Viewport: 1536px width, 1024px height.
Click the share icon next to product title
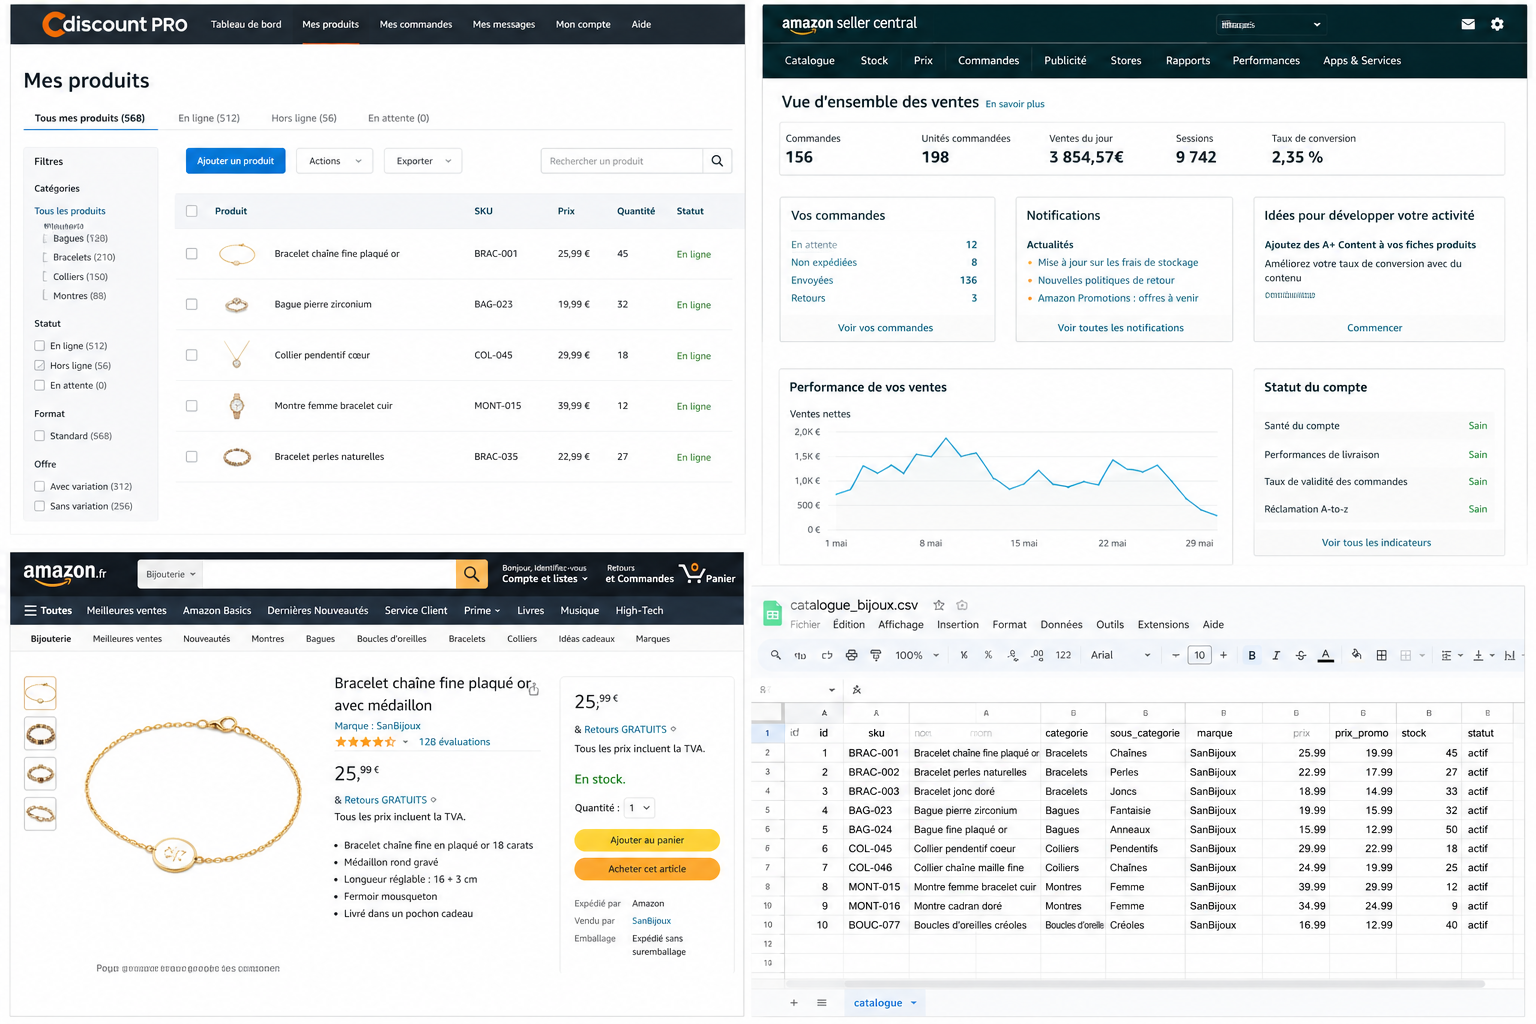click(x=534, y=689)
